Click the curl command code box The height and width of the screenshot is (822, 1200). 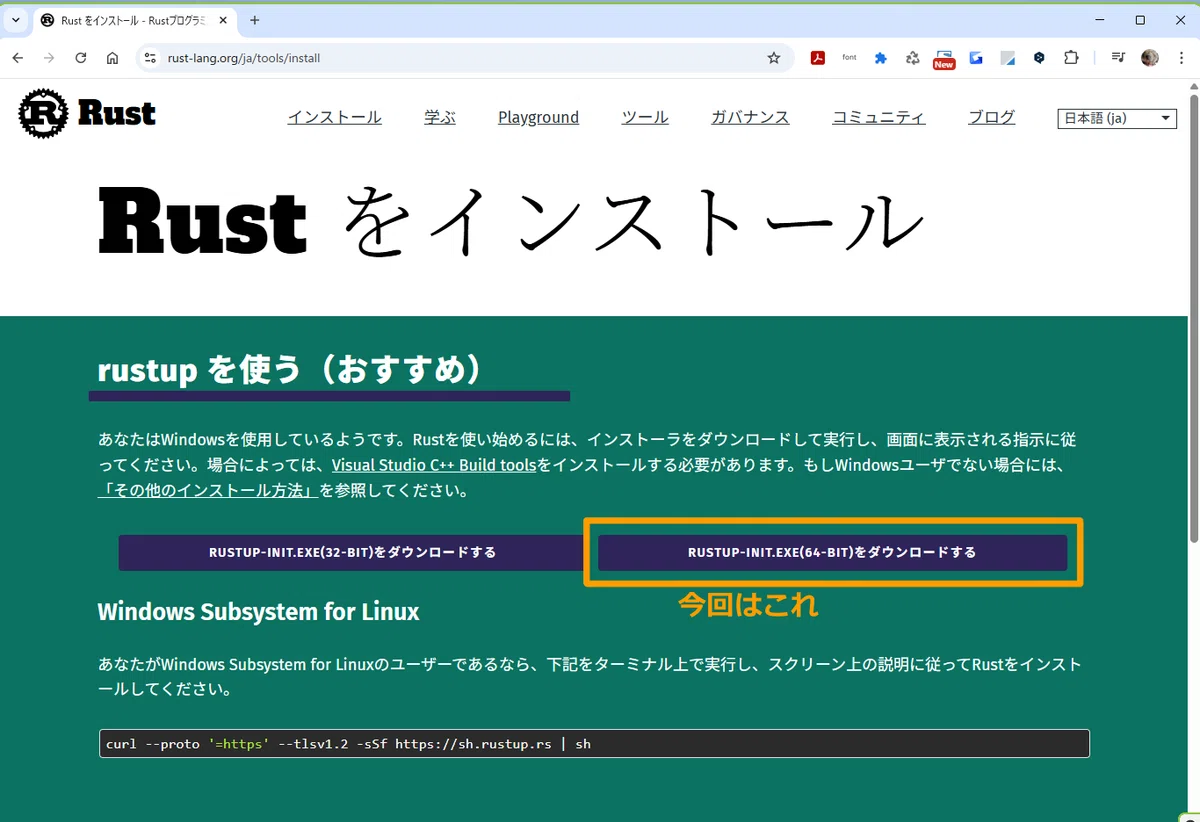tap(594, 744)
